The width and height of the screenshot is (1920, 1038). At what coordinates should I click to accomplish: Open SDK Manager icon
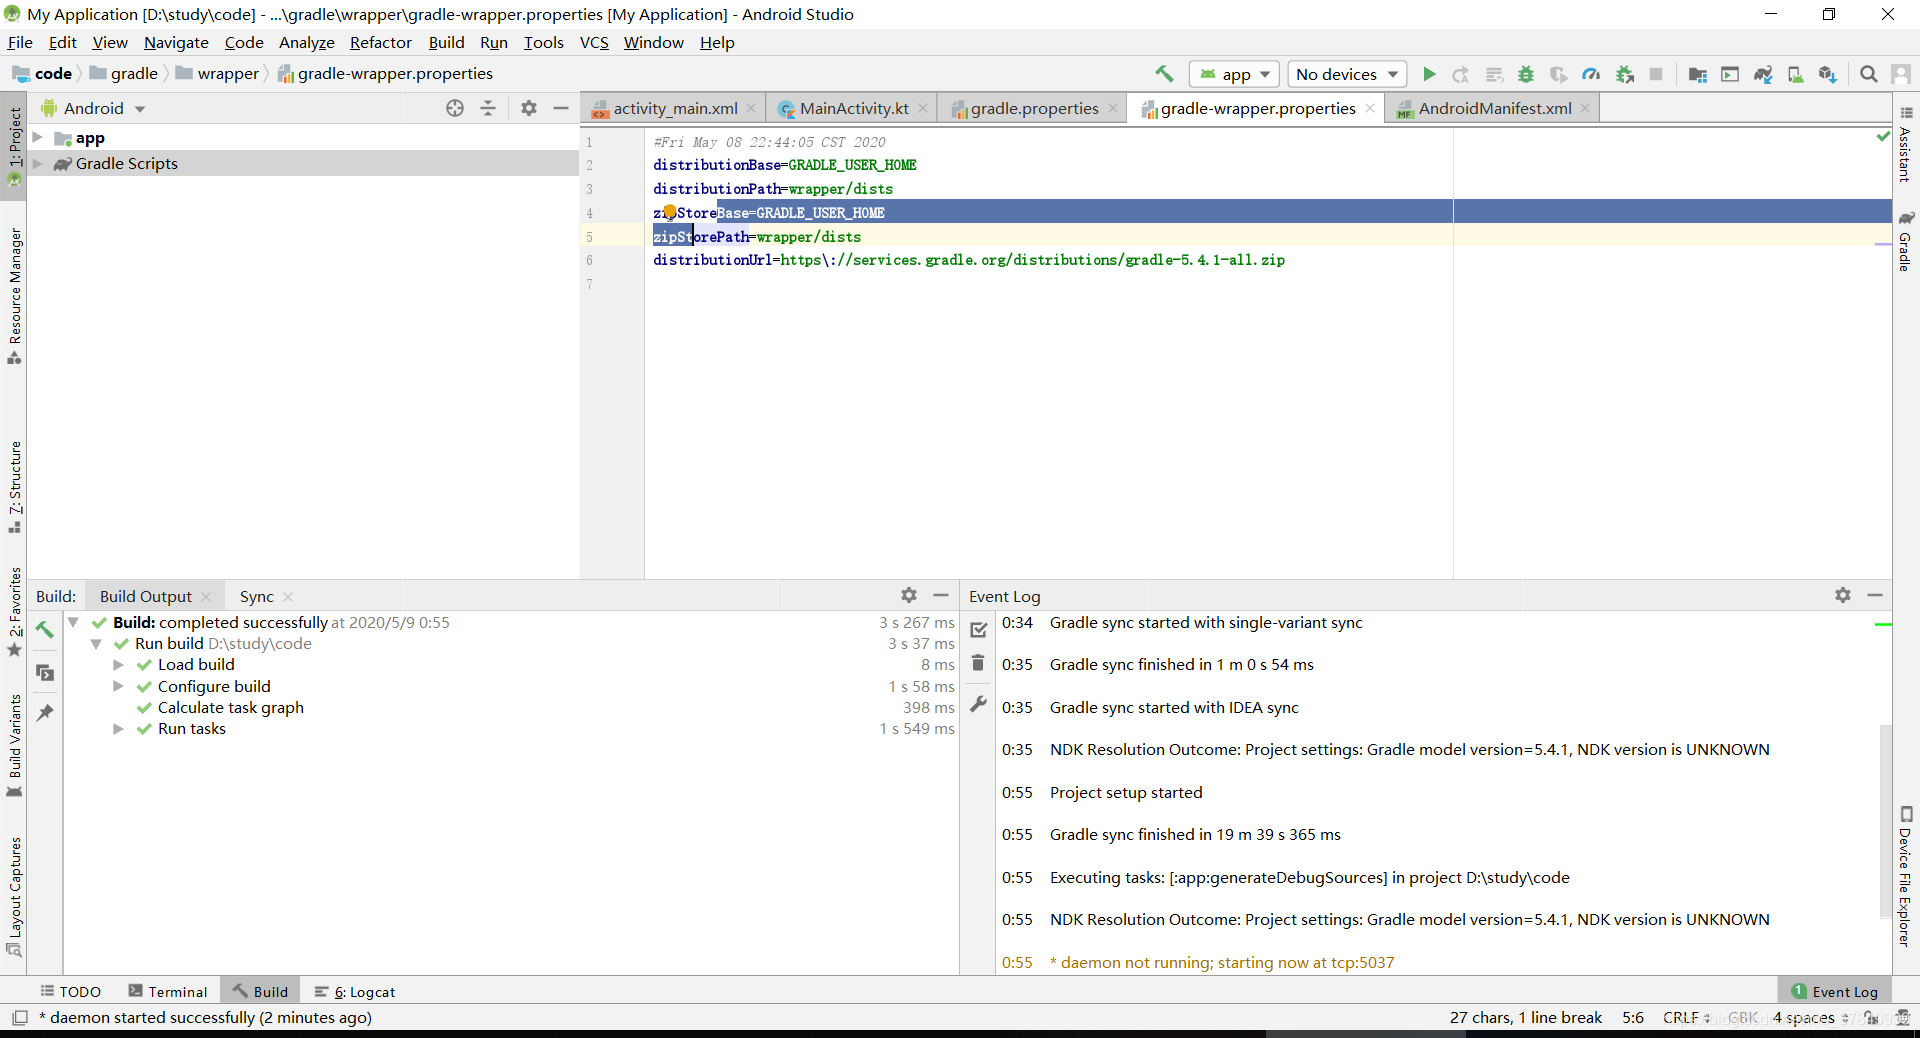1827,74
